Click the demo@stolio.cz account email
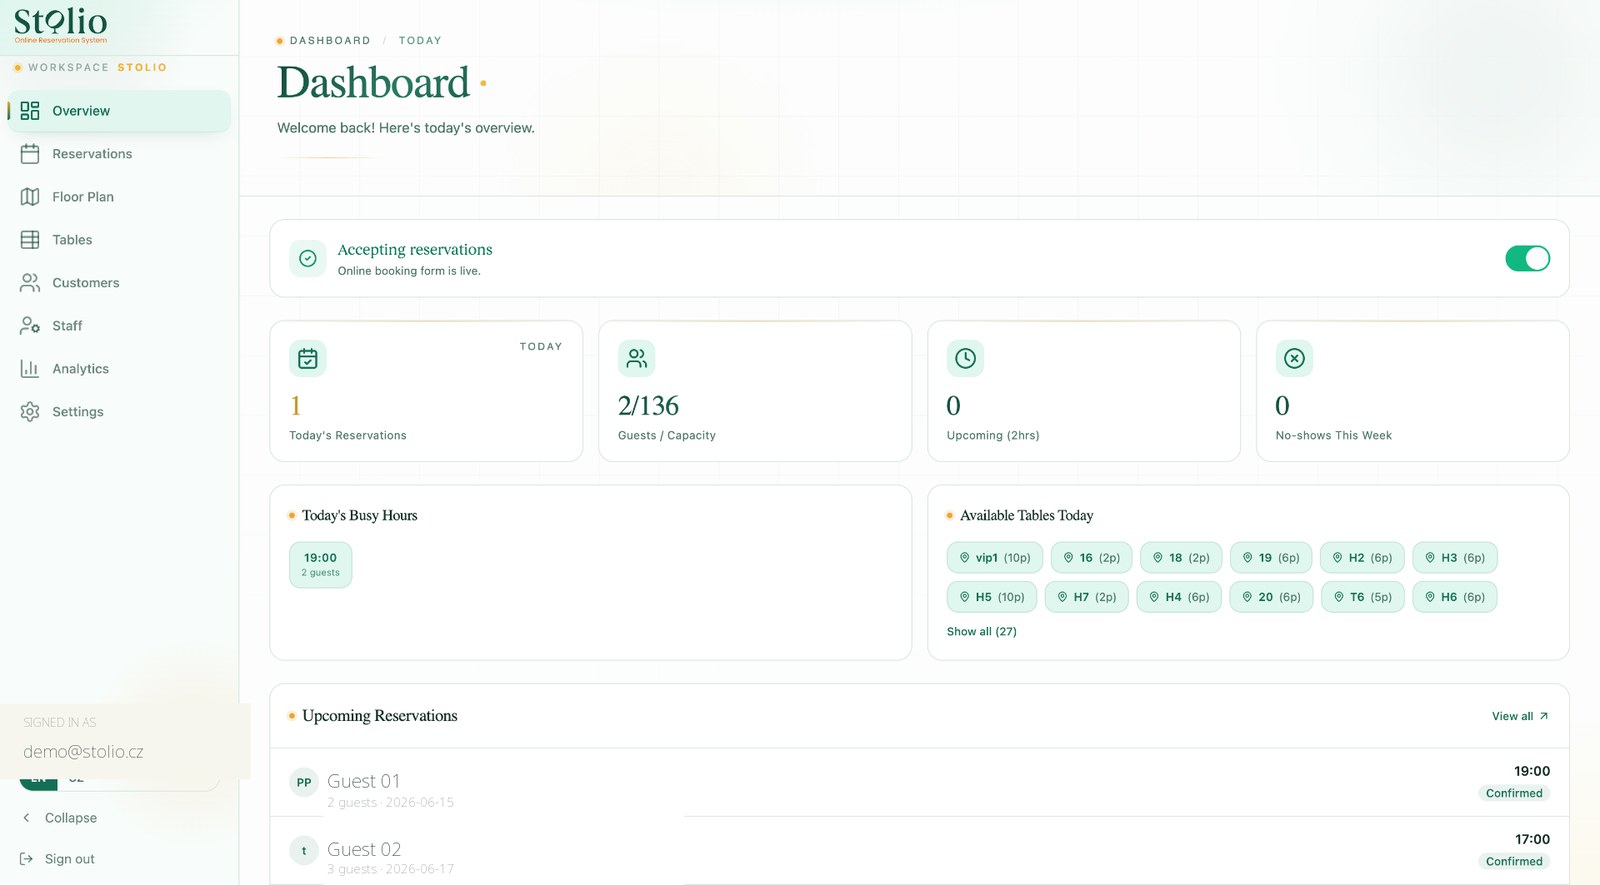1600x885 pixels. [83, 752]
